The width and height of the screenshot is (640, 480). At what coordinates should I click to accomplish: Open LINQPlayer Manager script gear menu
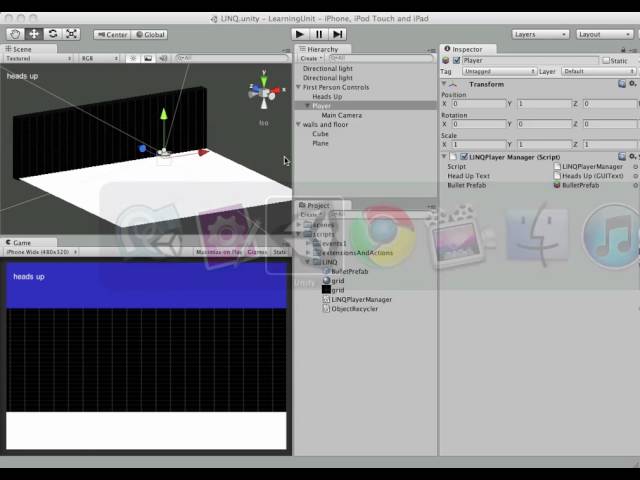633,156
